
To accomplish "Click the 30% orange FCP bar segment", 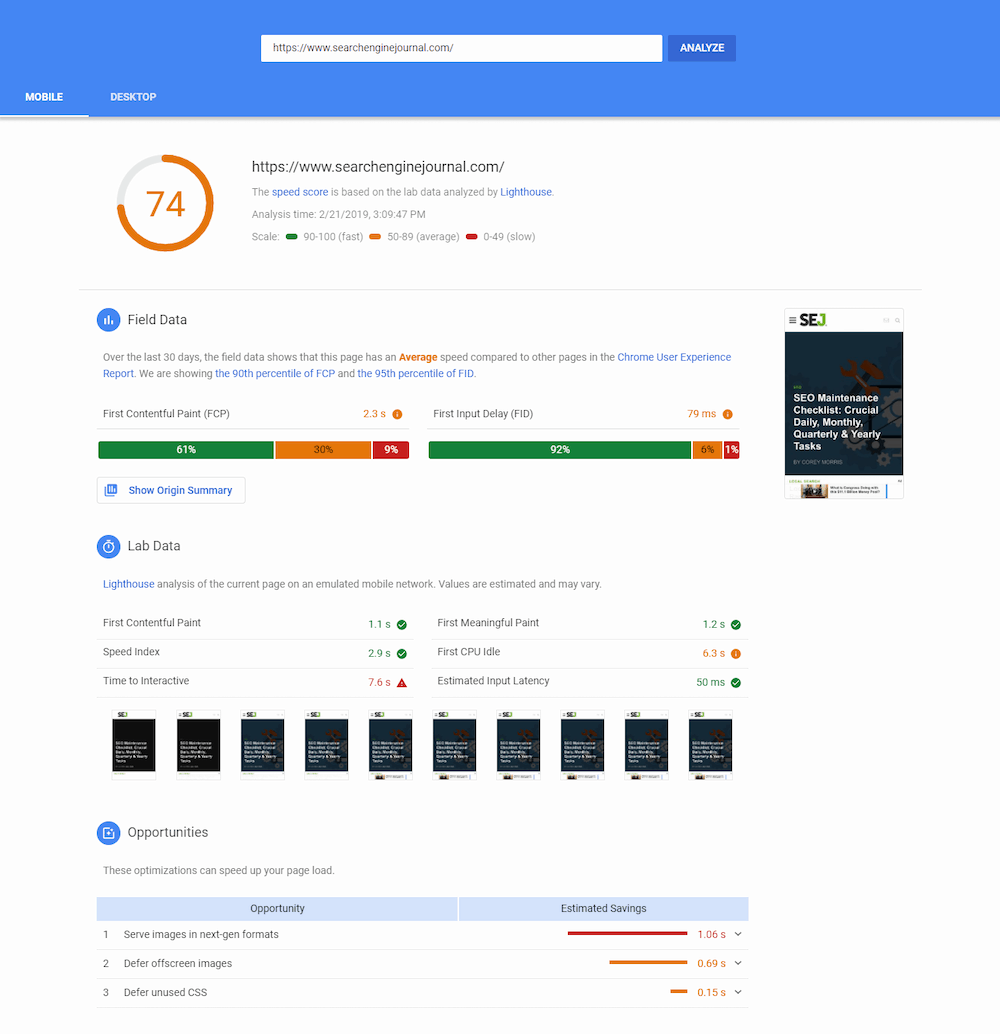I will (x=323, y=450).
